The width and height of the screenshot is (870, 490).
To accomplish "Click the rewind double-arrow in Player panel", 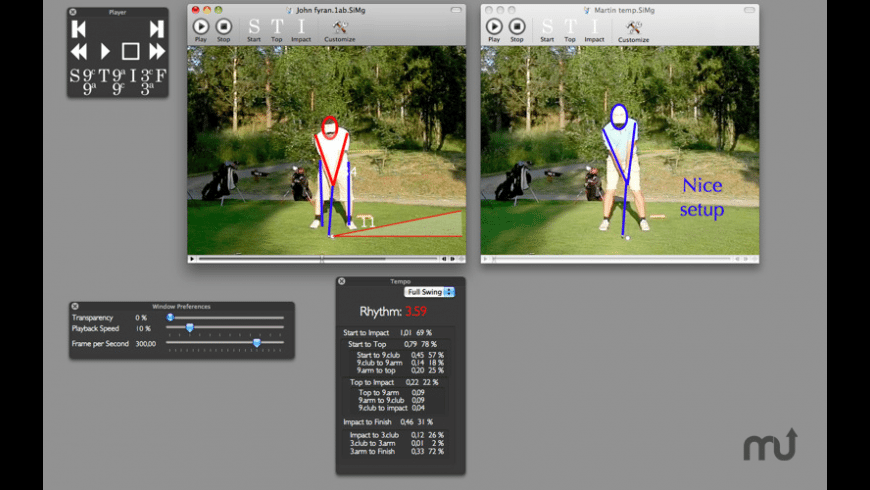I will (79, 52).
